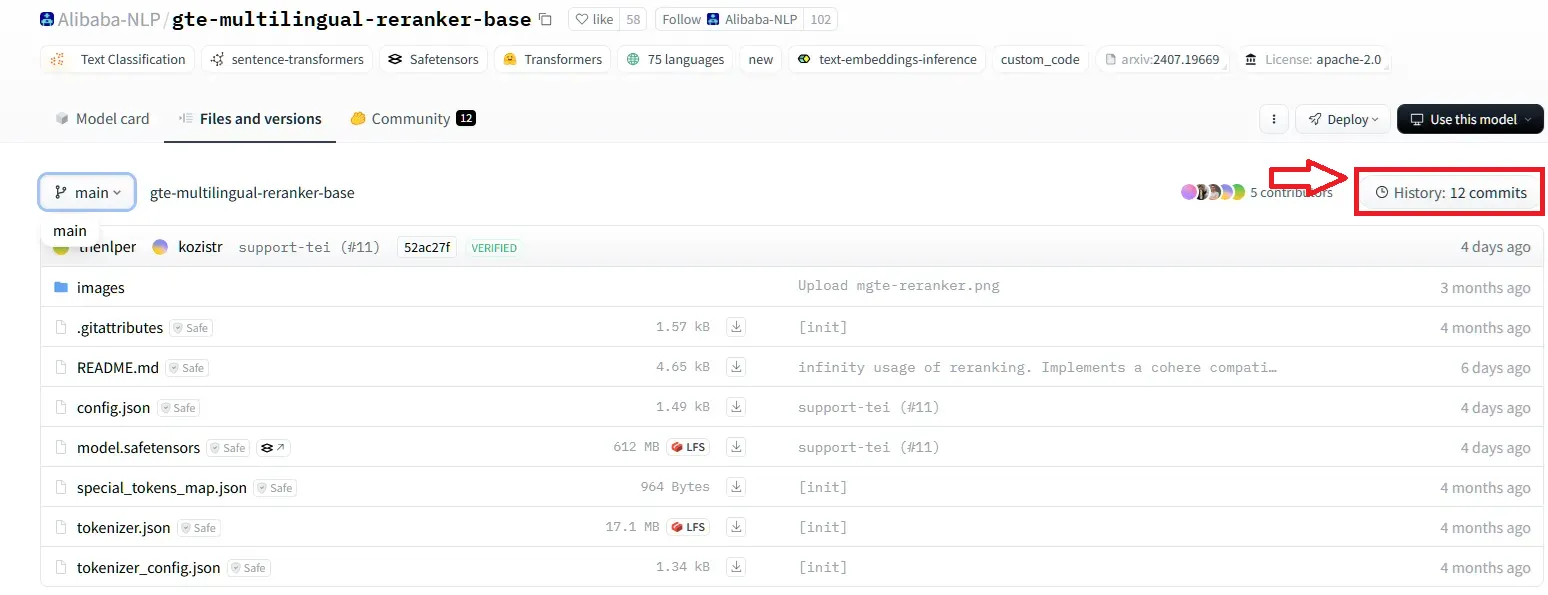Click the Safe badge next to README.md
This screenshot has height=595, width=1548.
pyautogui.click(x=187, y=368)
